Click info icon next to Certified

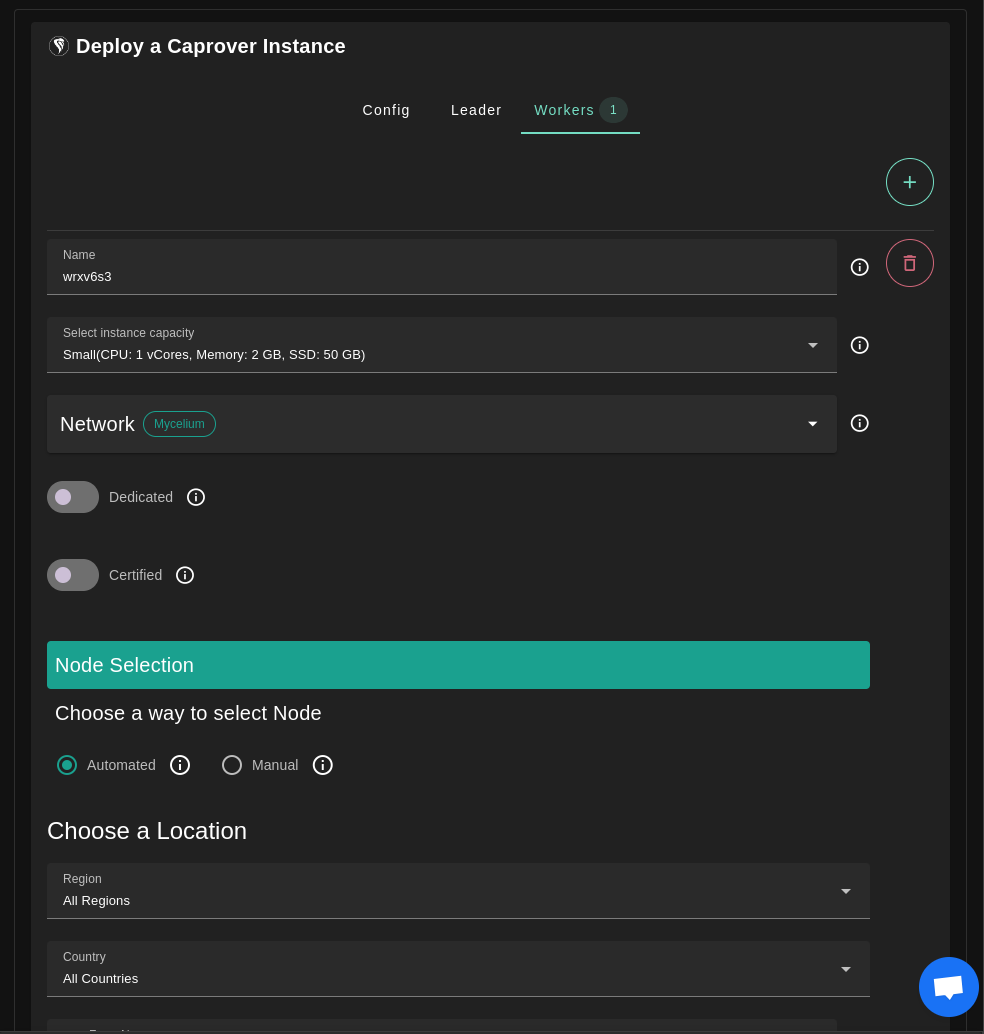pyautogui.click(x=185, y=575)
